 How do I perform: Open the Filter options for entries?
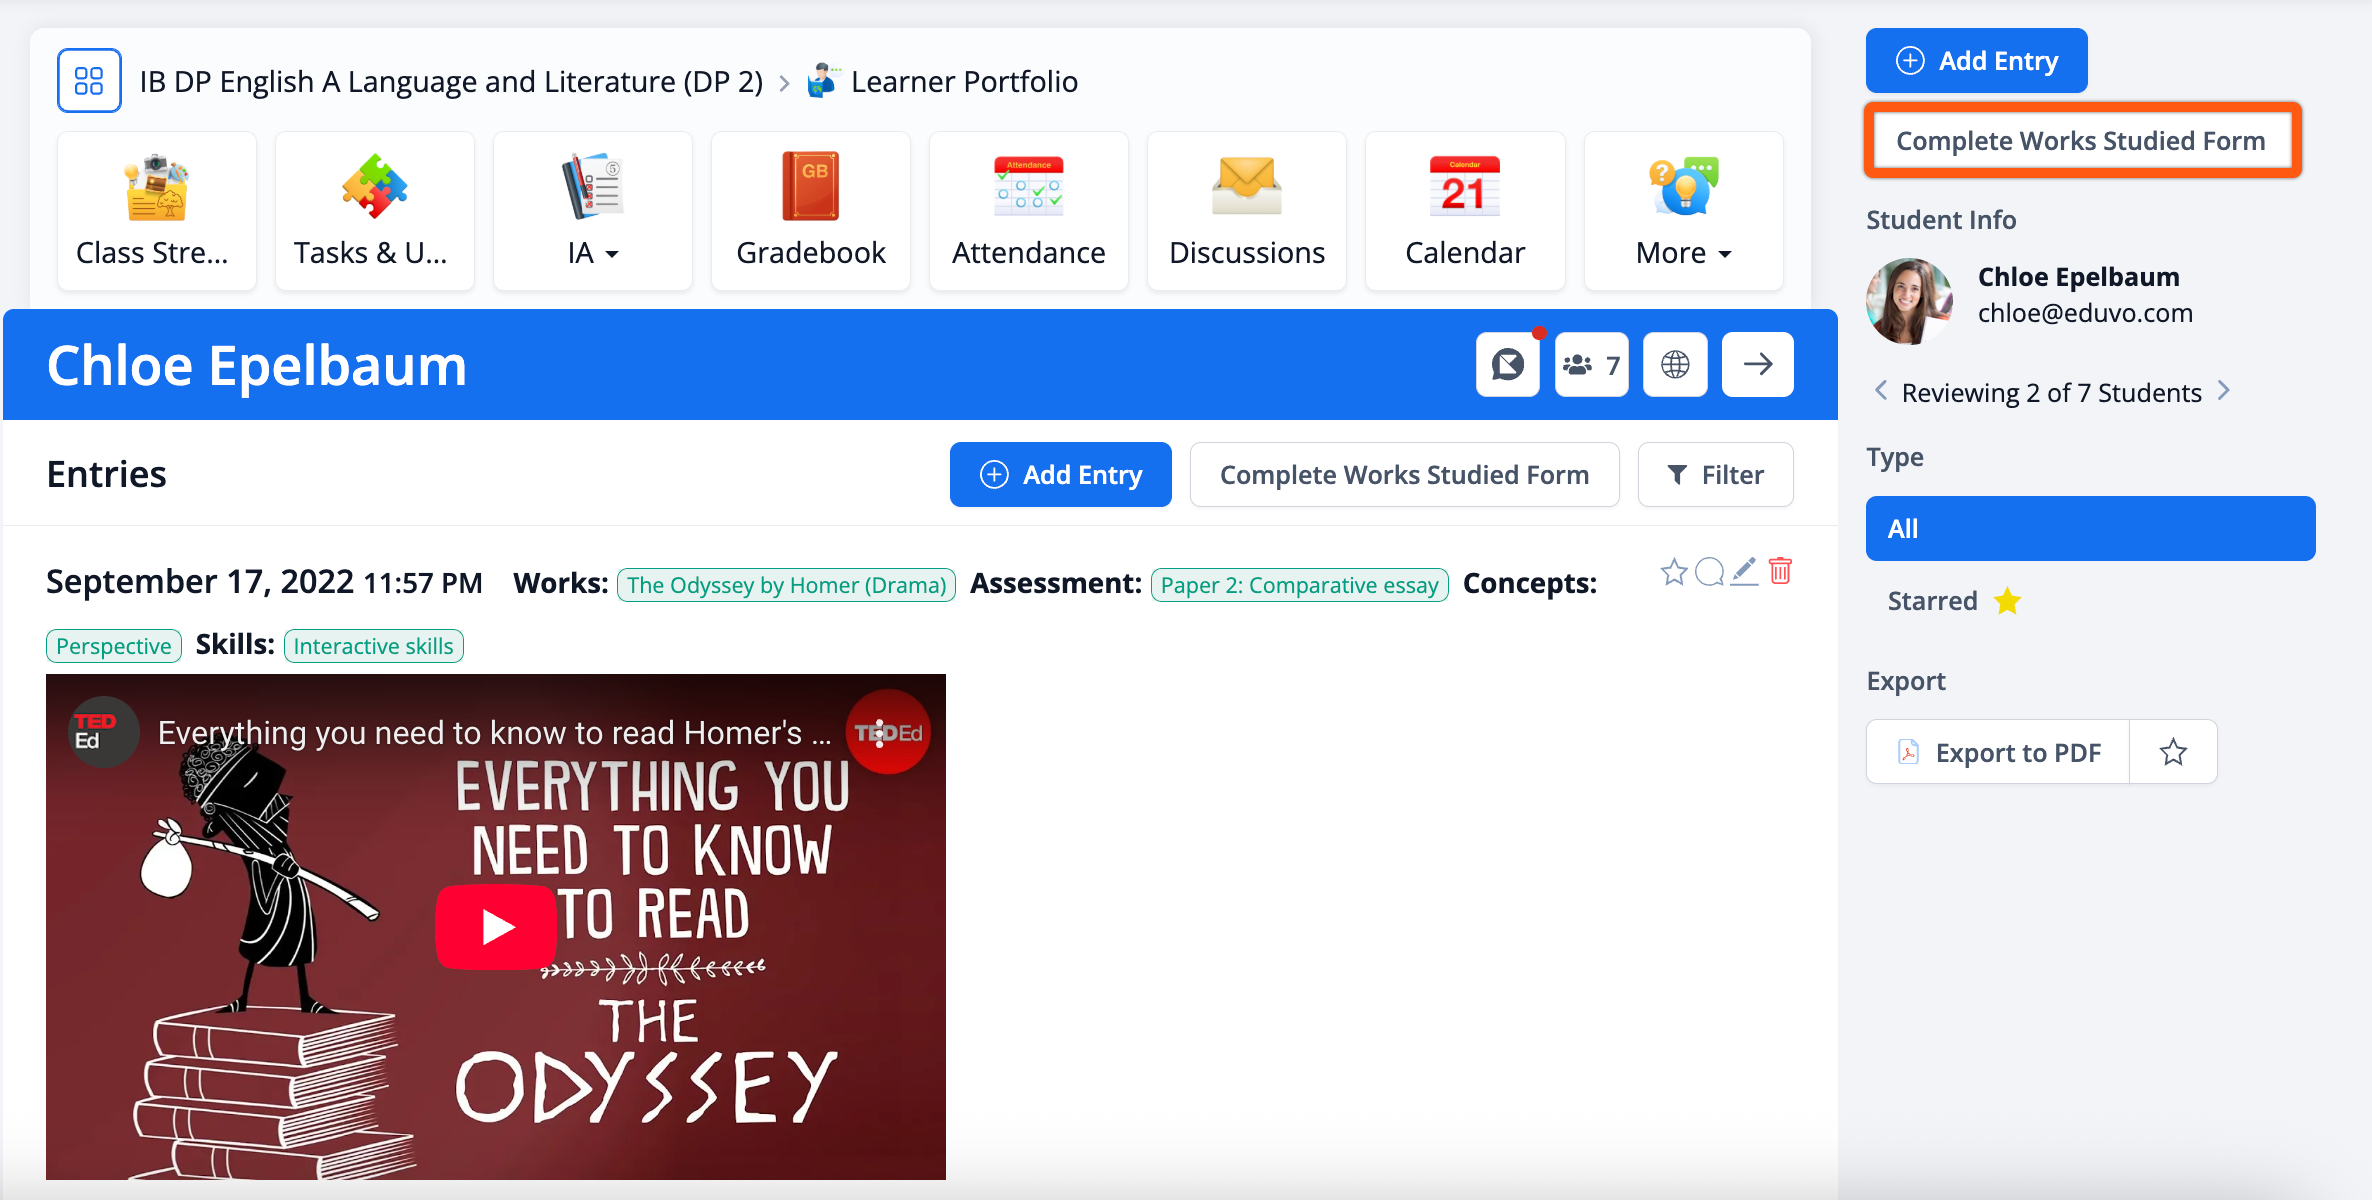[1715, 475]
